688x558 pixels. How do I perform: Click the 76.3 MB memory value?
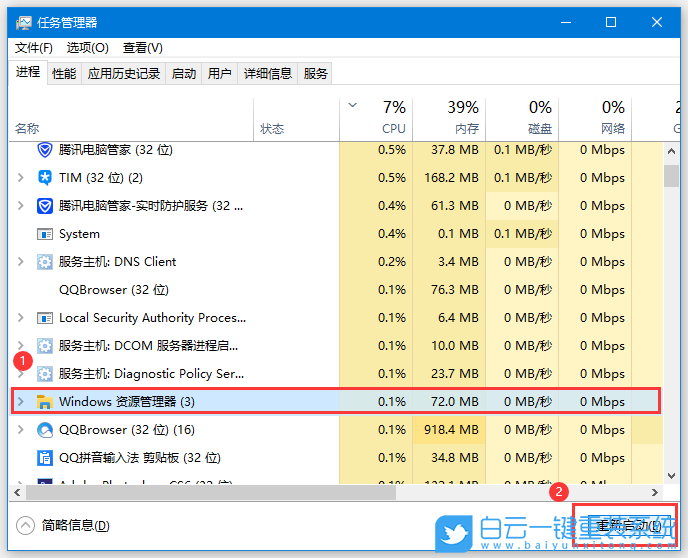pos(455,290)
